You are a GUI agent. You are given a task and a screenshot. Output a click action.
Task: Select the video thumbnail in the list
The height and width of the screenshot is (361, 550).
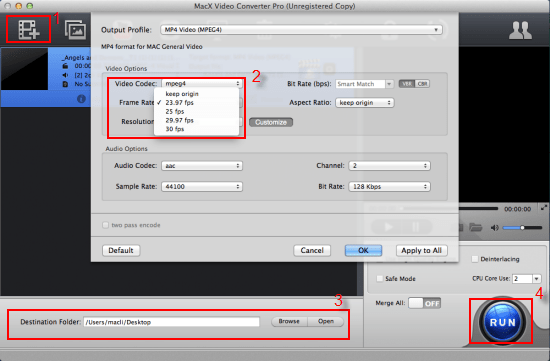pos(24,69)
